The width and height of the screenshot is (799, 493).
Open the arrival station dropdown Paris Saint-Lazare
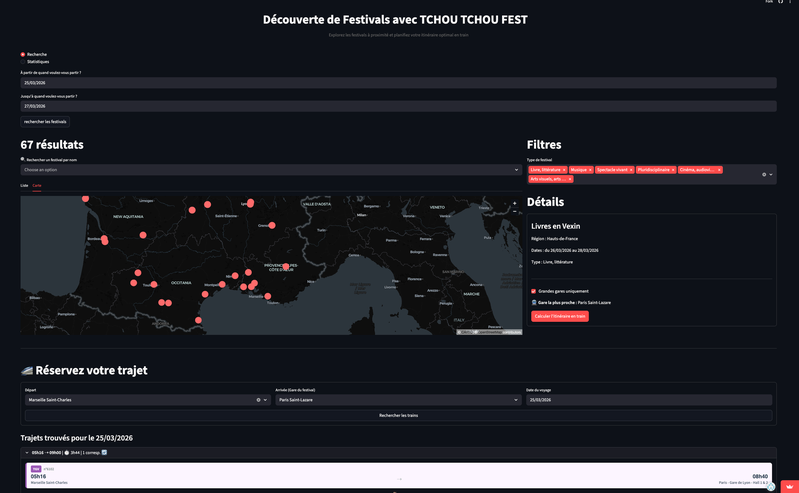click(397, 400)
